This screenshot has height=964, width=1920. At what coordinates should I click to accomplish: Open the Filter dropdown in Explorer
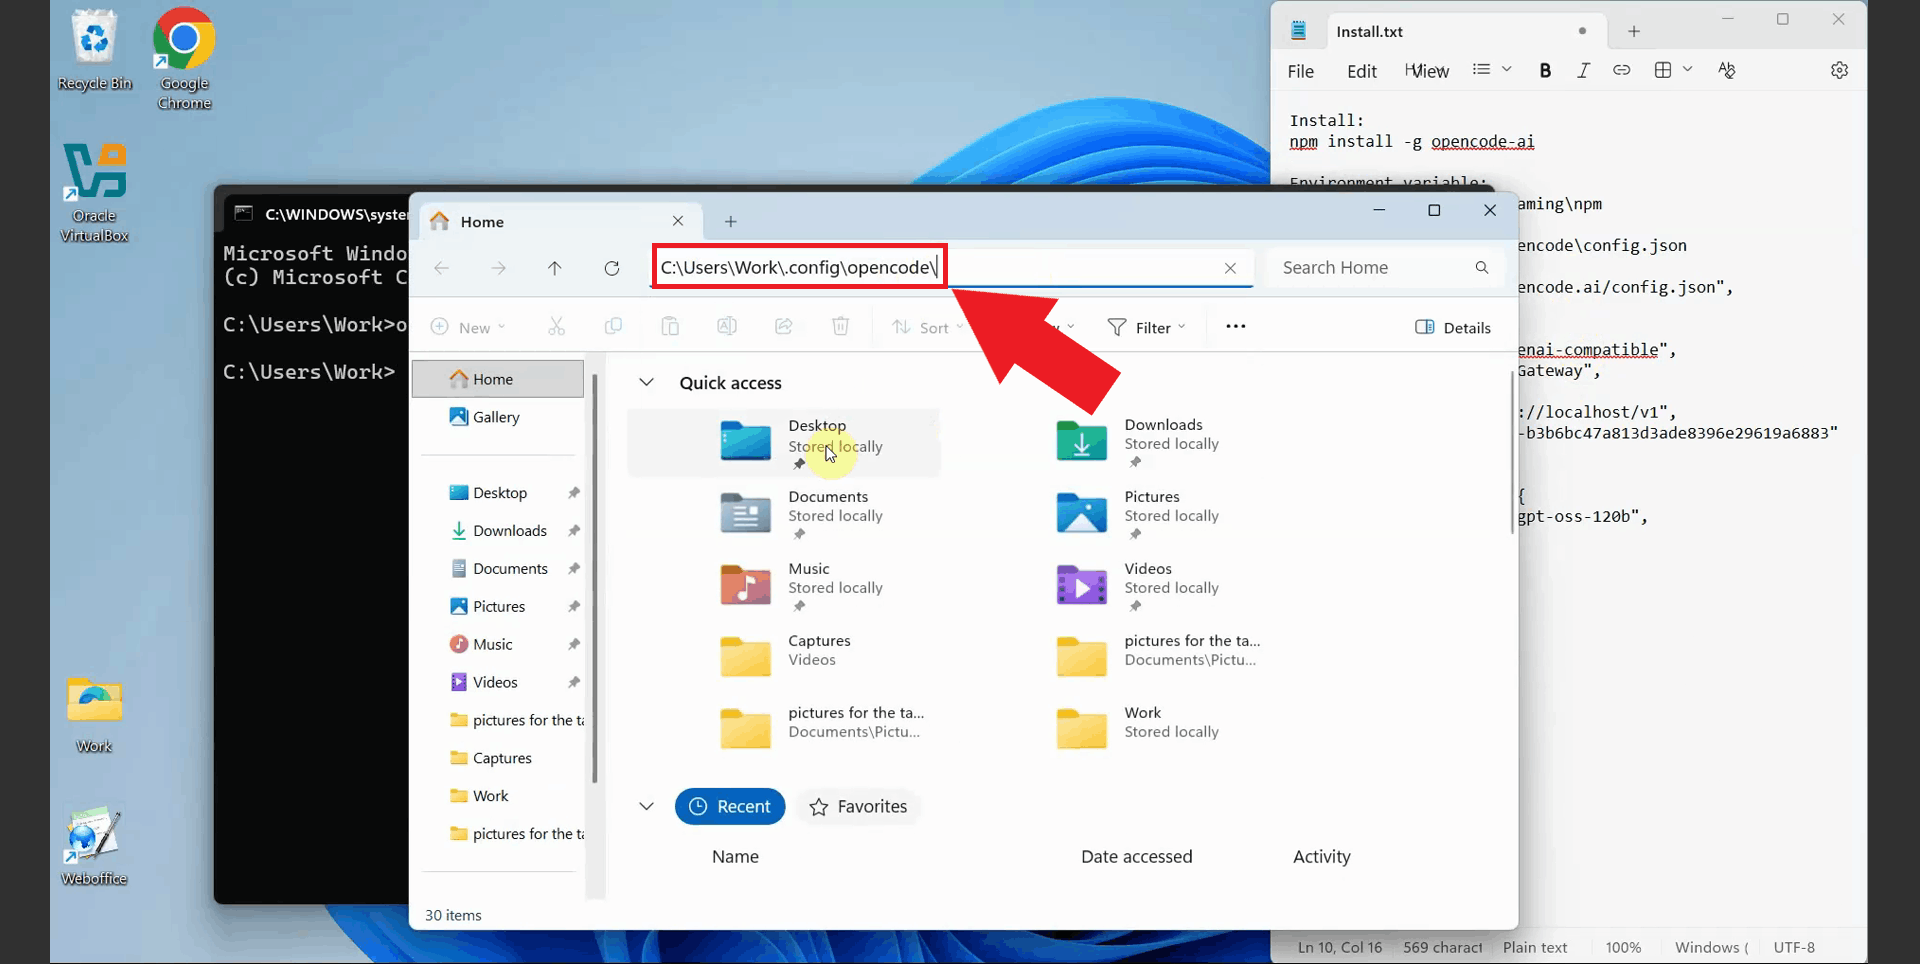(1146, 328)
